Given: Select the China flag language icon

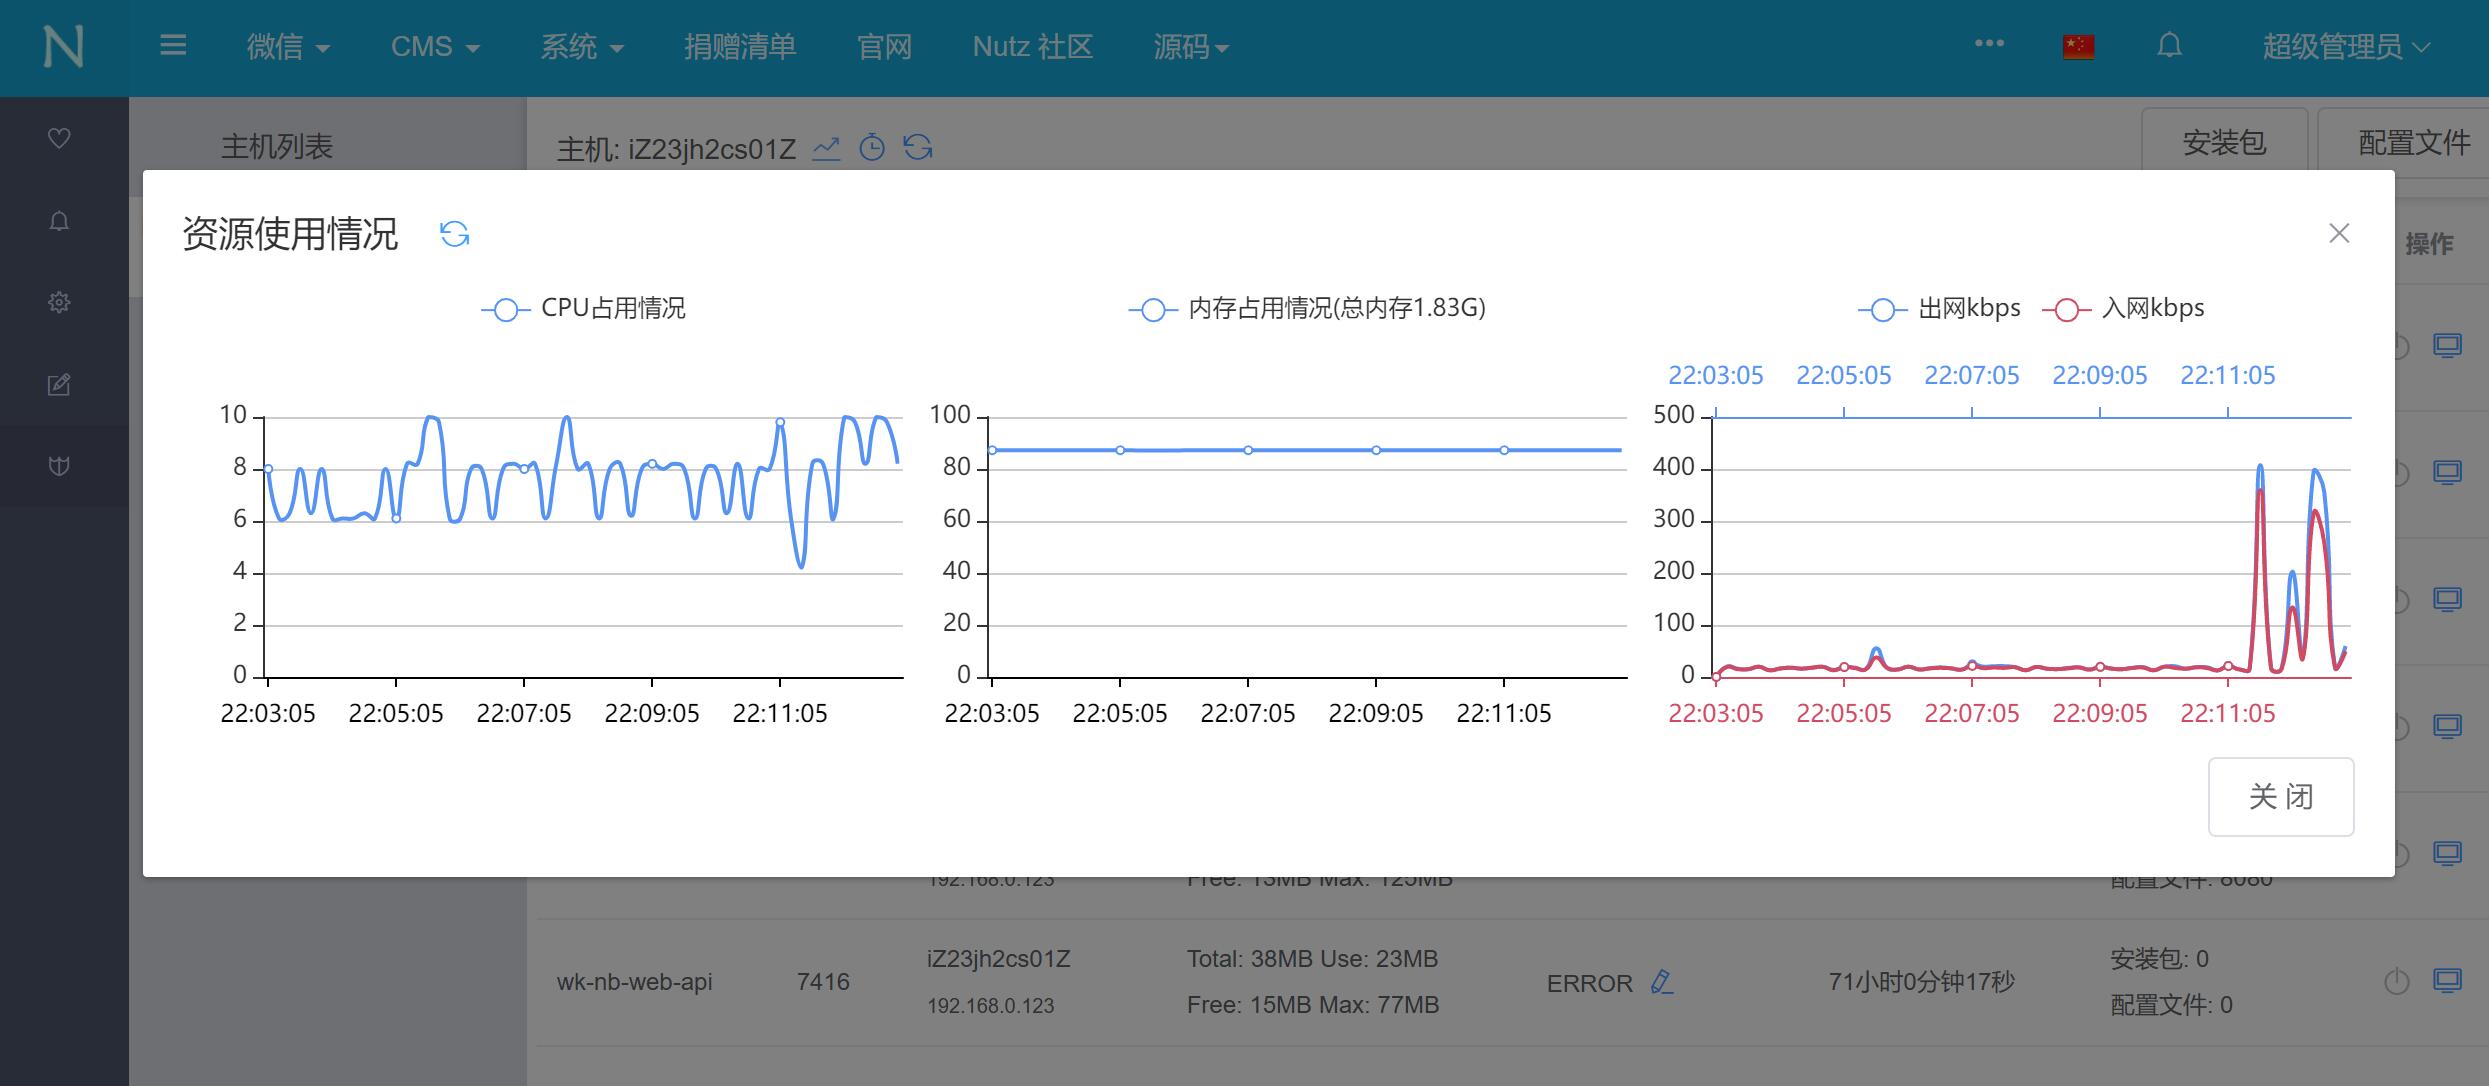Looking at the screenshot, I should pos(2078,47).
